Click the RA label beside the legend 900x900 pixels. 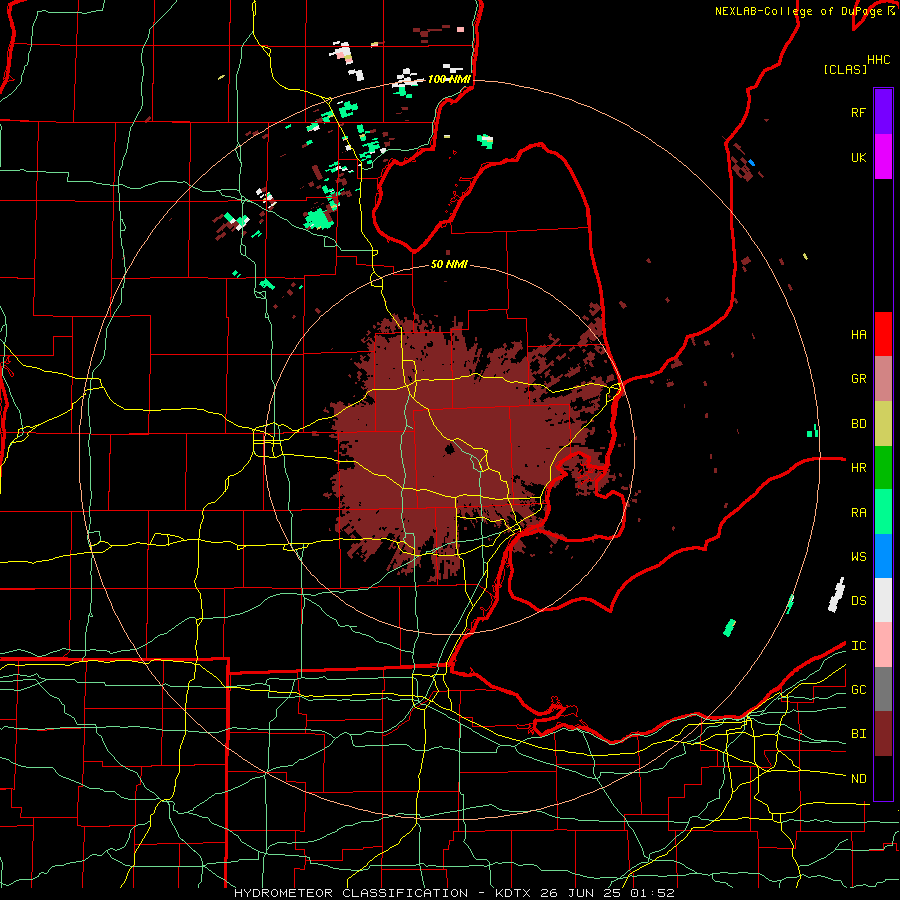[858, 513]
